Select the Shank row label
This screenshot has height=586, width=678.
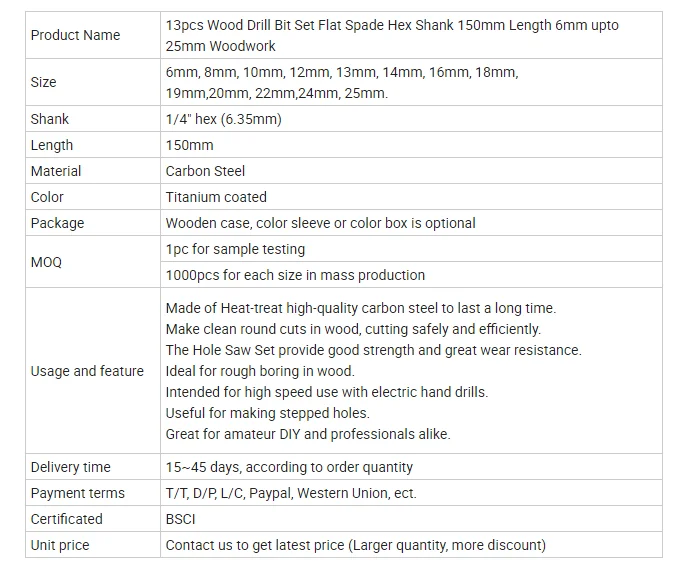point(50,119)
